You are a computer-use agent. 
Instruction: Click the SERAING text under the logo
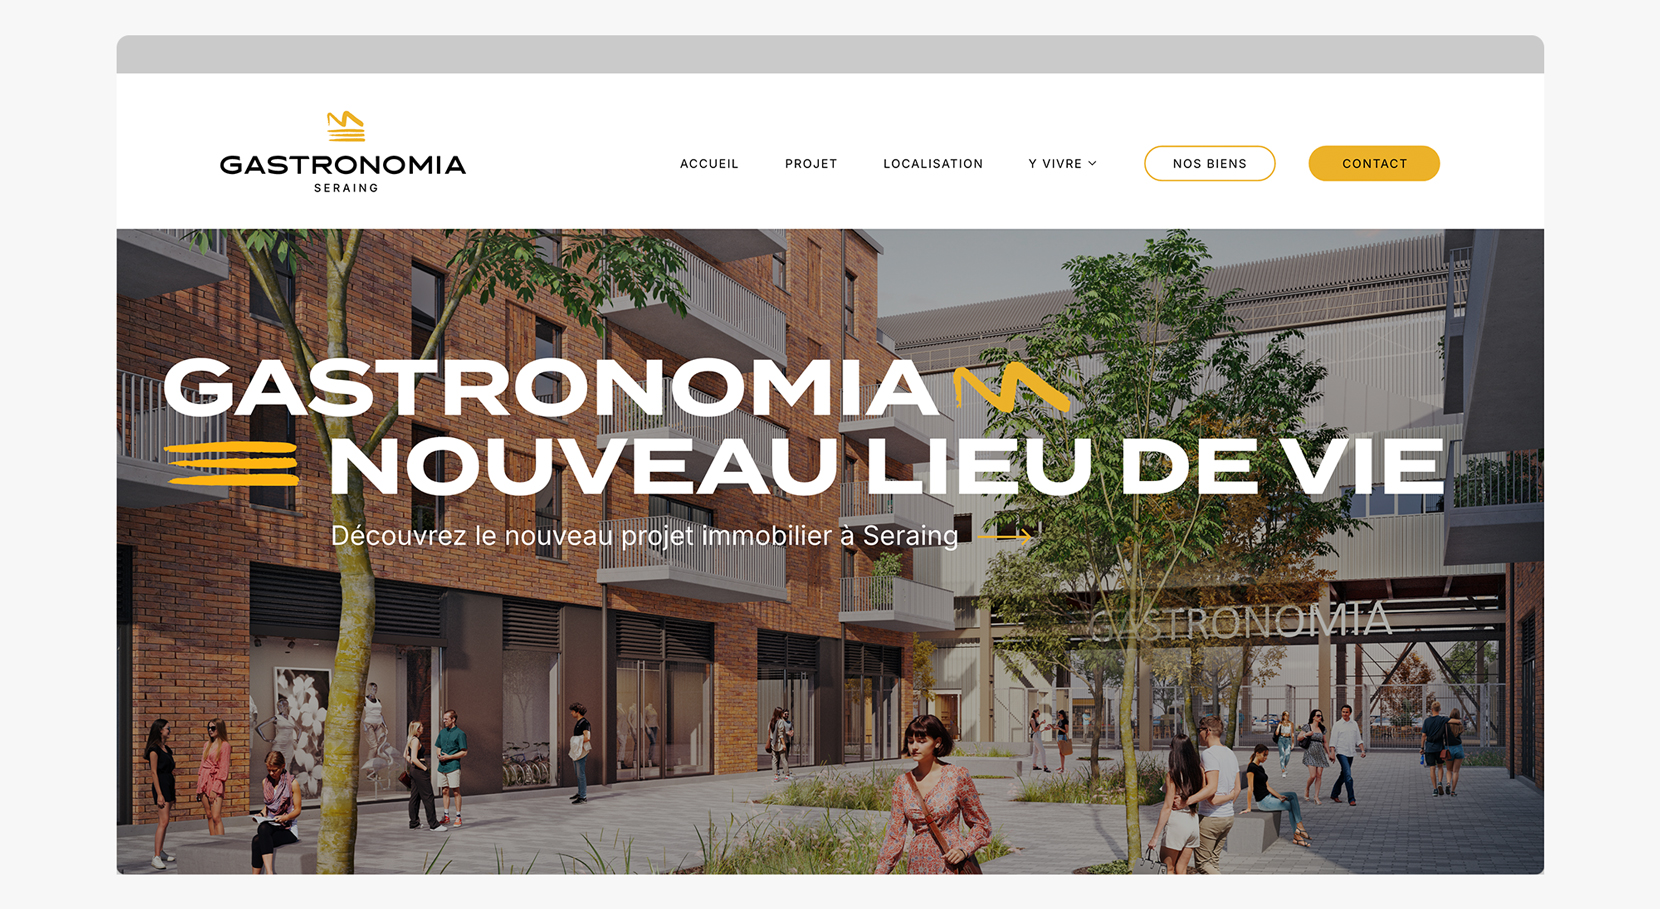pos(346,188)
